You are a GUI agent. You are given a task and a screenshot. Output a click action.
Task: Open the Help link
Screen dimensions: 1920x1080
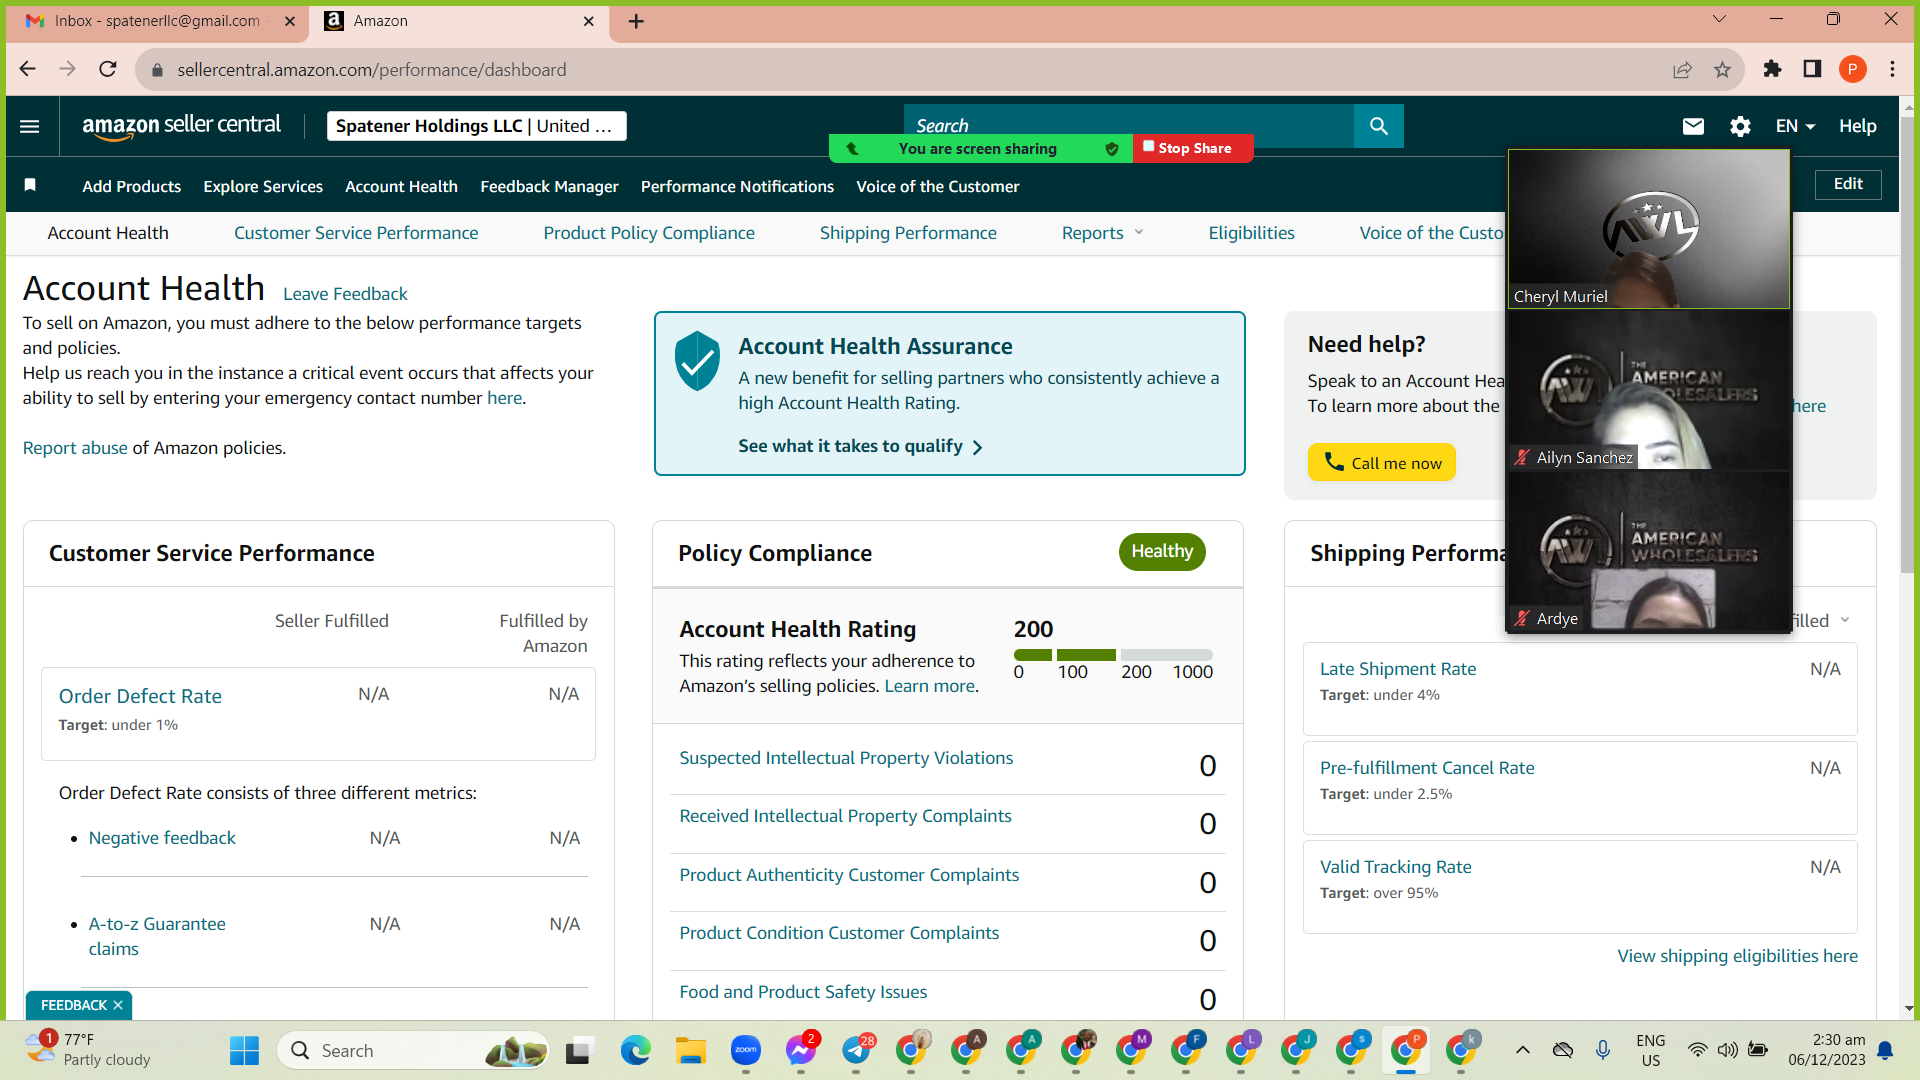[x=1858, y=126]
